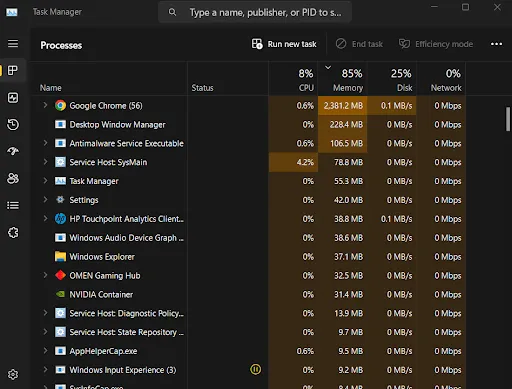The image size is (512, 389).
Task: Open the Startup apps sidebar page
Action: point(13,151)
